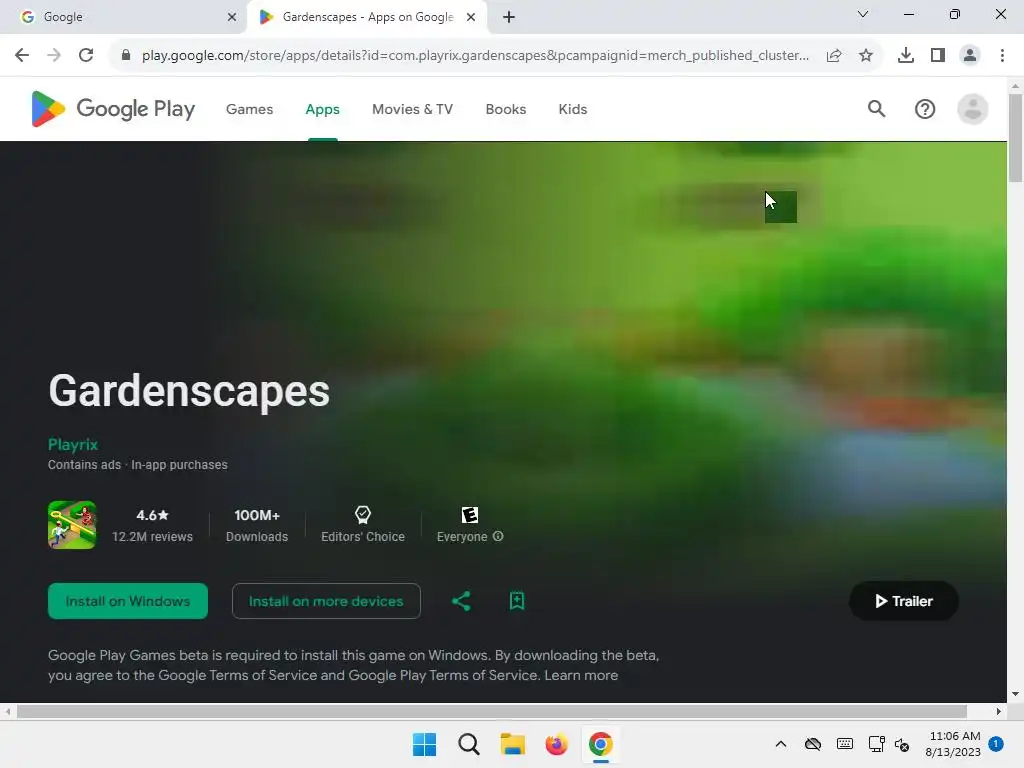This screenshot has width=1024, height=768.
Task: Expand the system tray hidden icons chevron
Action: [x=780, y=744]
